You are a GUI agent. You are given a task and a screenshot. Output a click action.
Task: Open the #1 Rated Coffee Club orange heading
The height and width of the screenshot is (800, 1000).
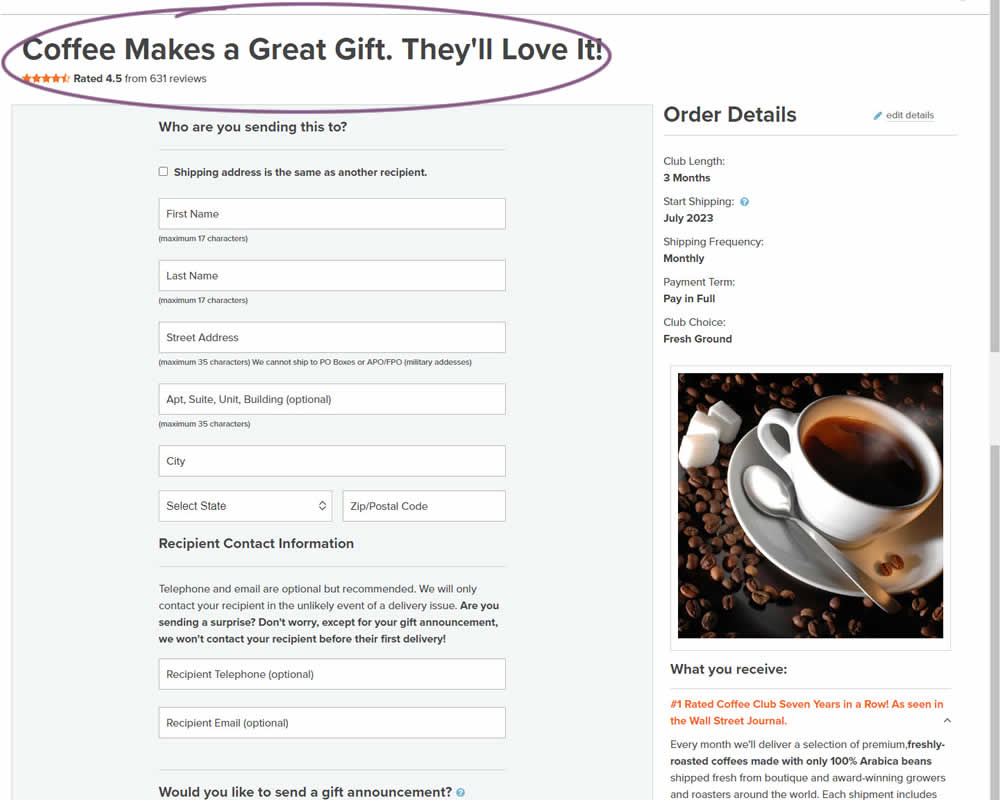806,712
